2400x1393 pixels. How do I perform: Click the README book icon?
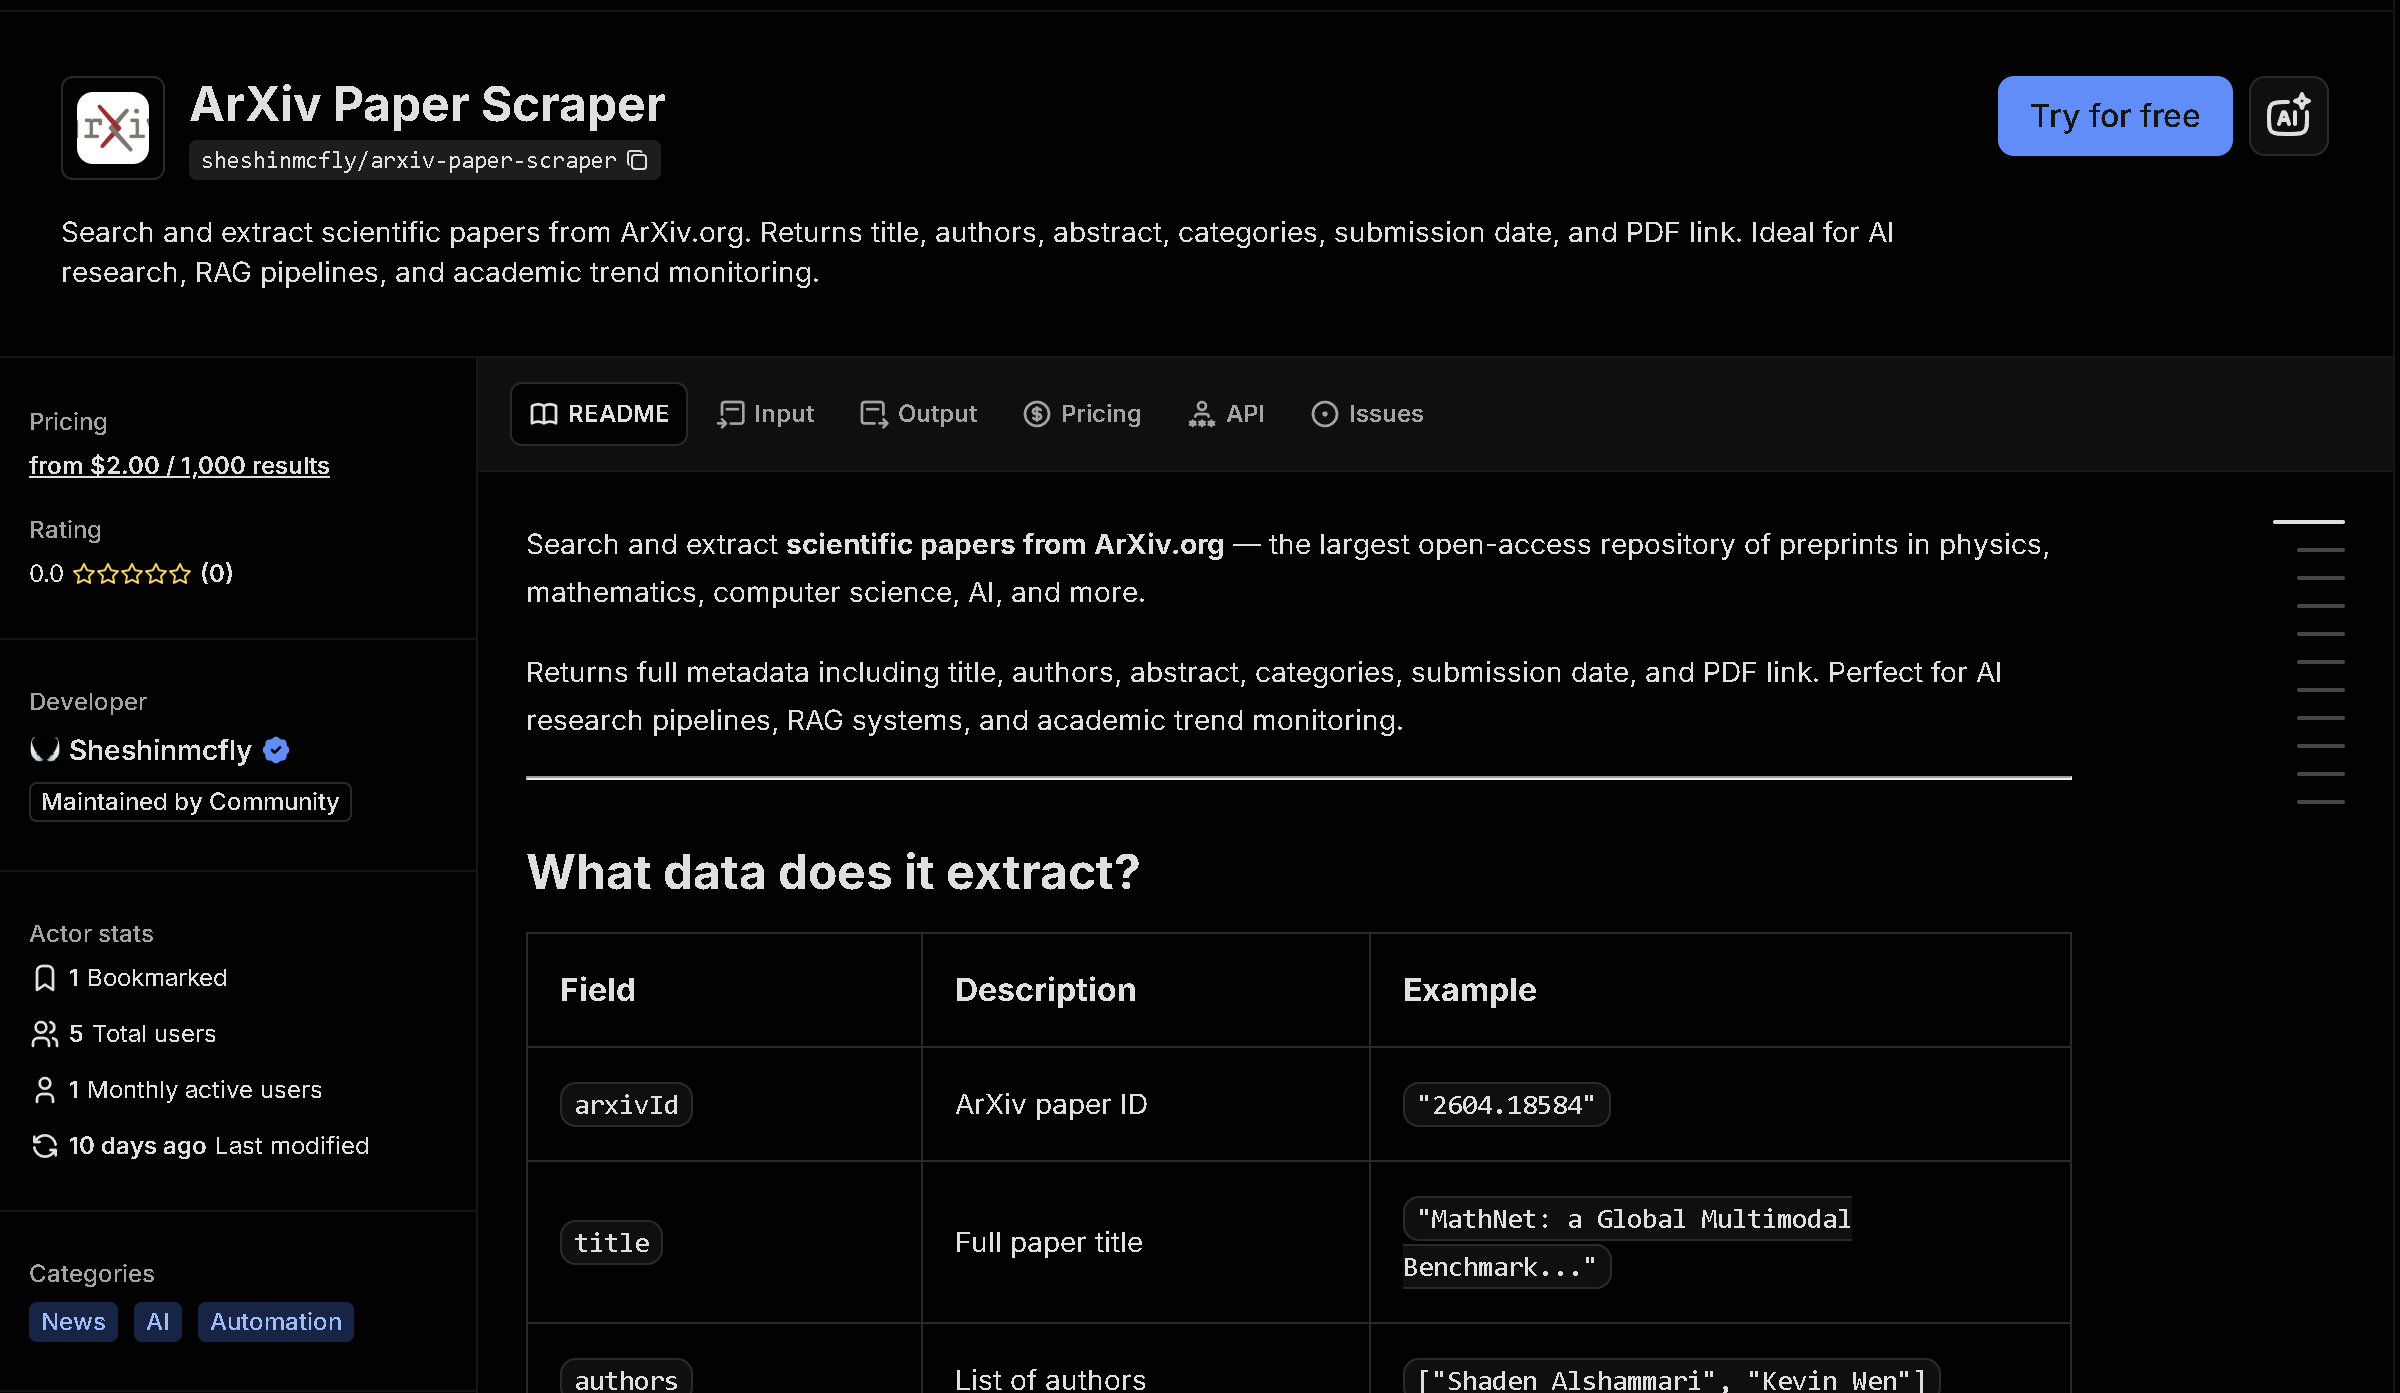pos(544,414)
